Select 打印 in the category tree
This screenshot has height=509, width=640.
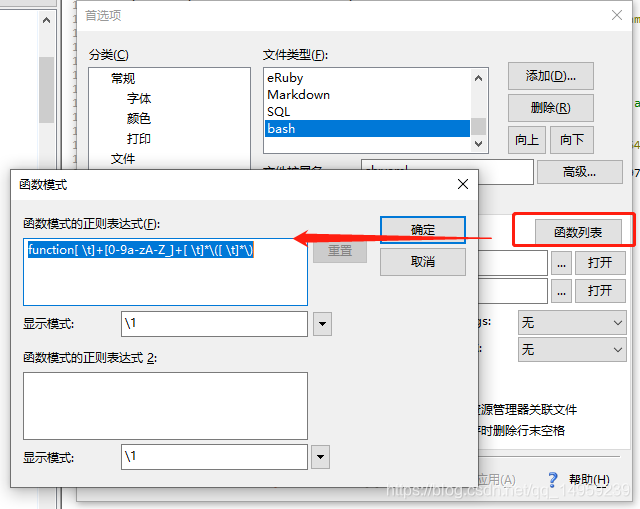(139, 139)
